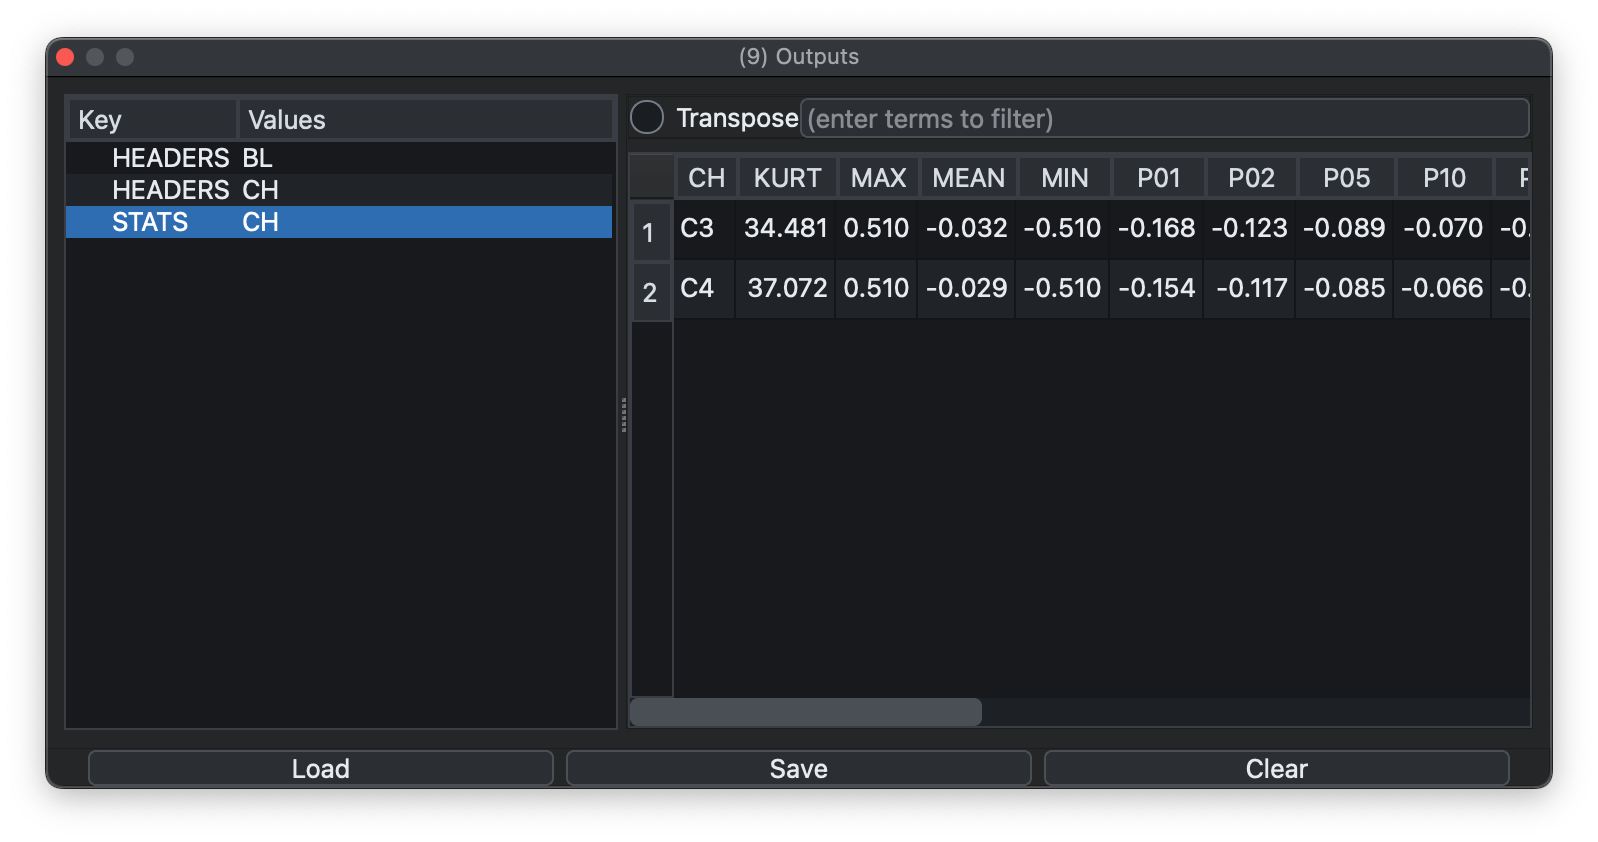
Task: Click the Clear button
Action: (1277, 768)
